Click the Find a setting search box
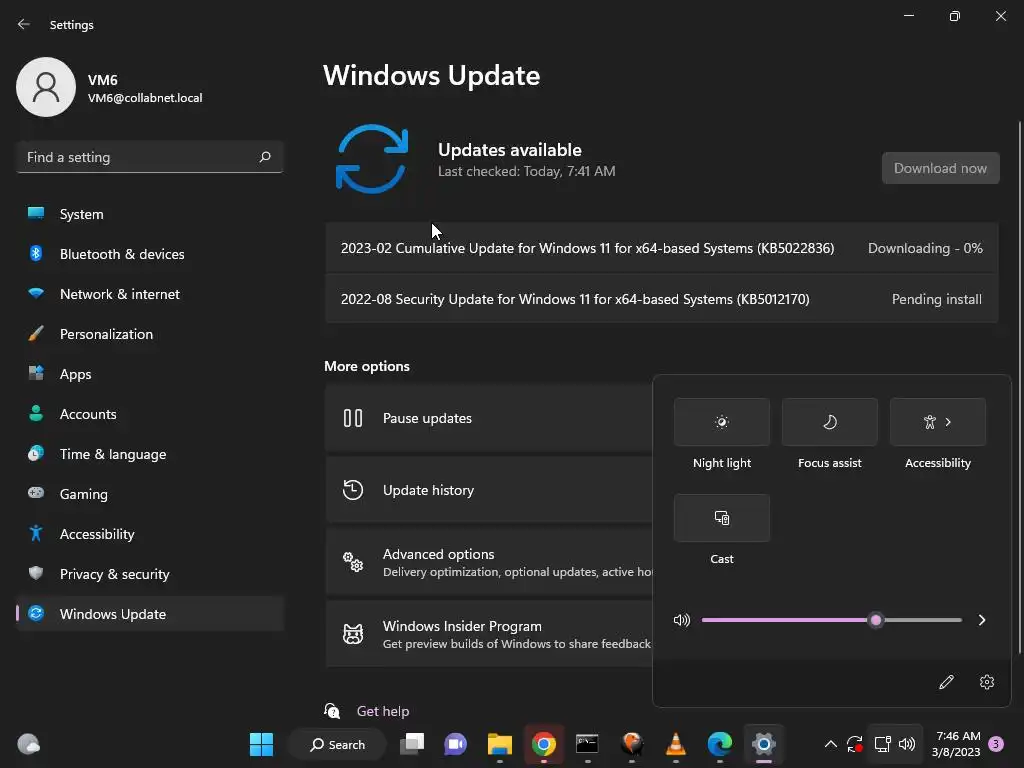Screen dimensions: 1024x768 pos(150,157)
